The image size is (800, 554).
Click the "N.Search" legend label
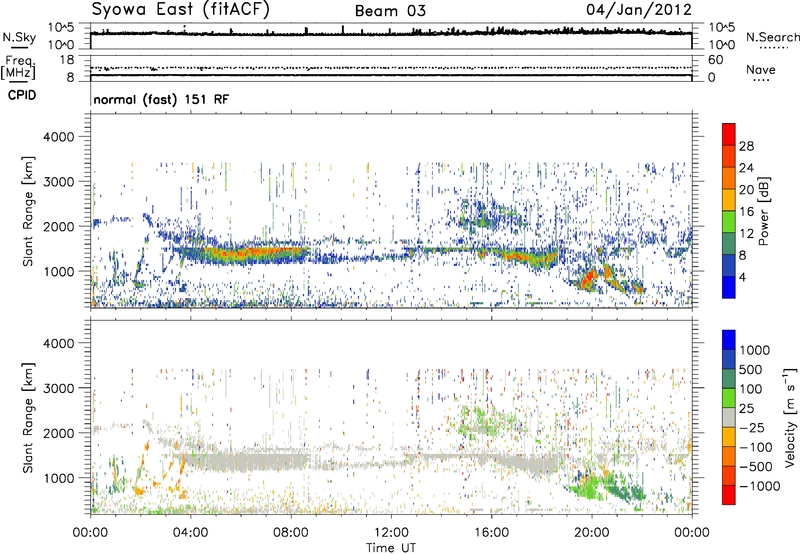point(772,37)
